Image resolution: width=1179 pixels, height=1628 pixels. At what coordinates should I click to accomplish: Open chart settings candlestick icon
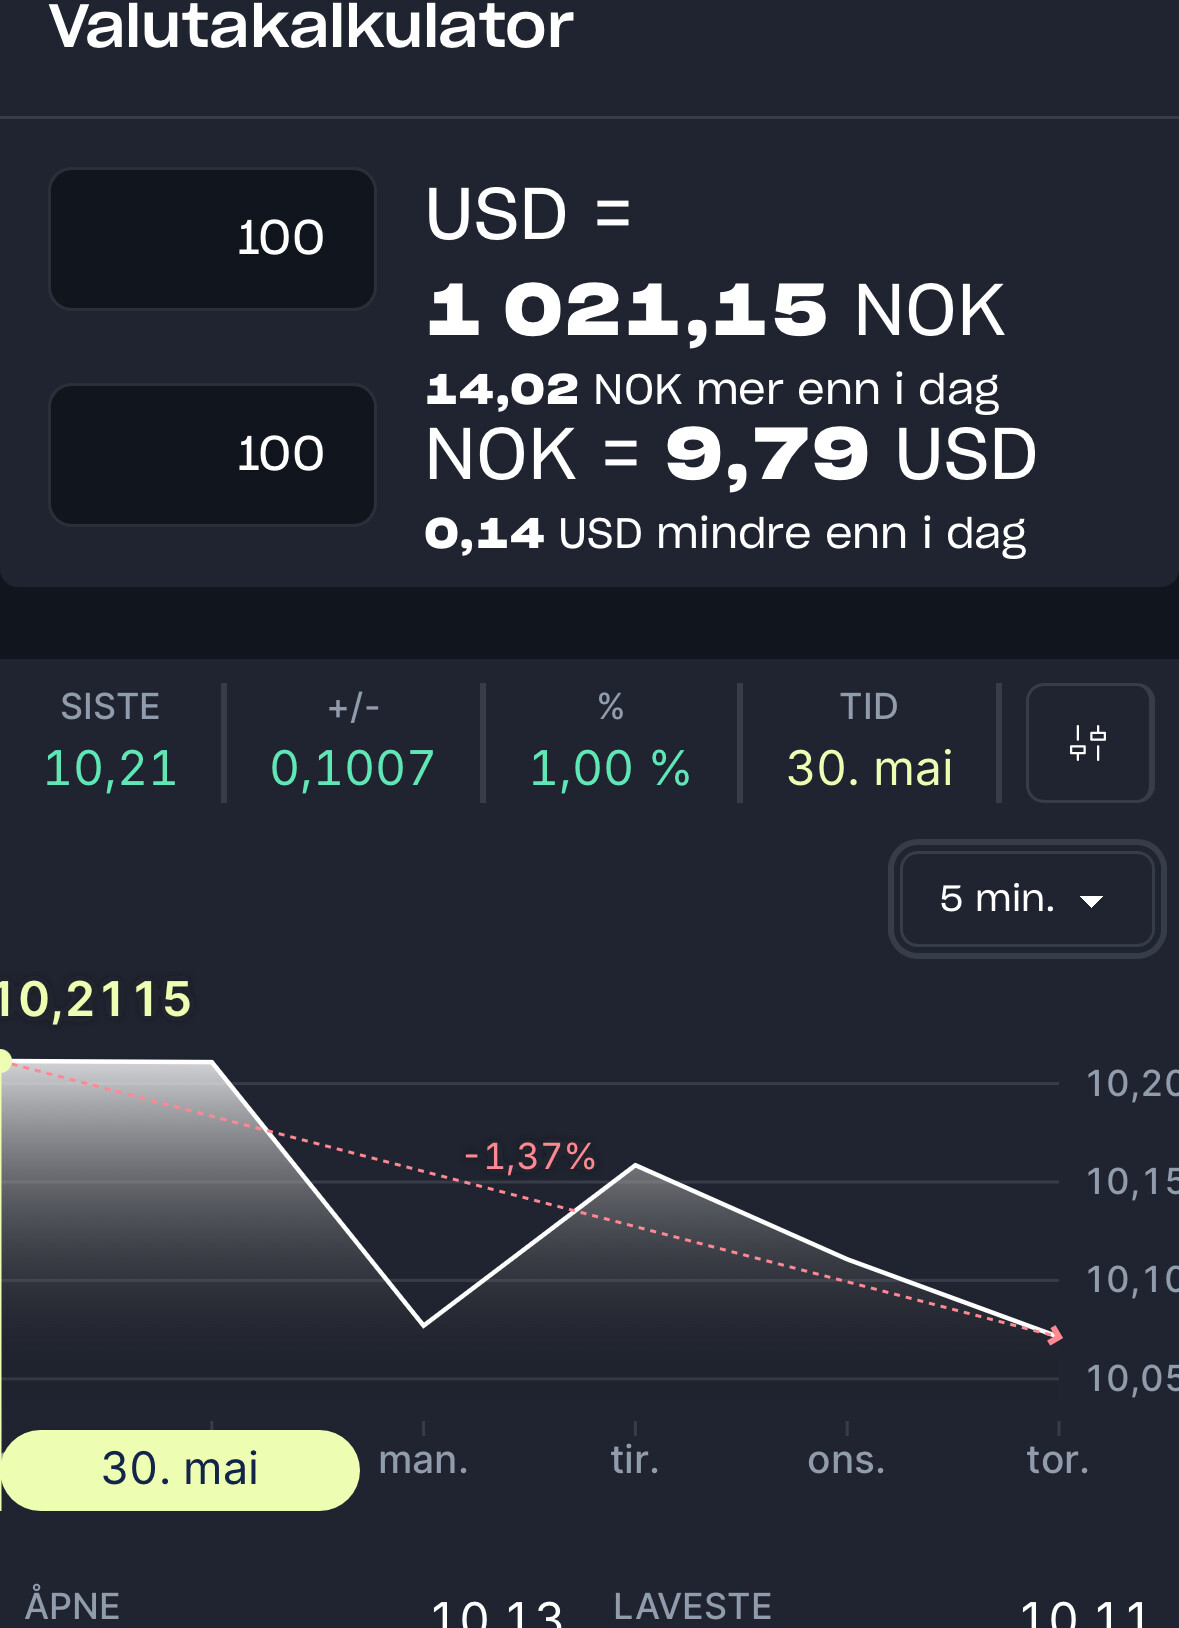tap(1090, 743)
